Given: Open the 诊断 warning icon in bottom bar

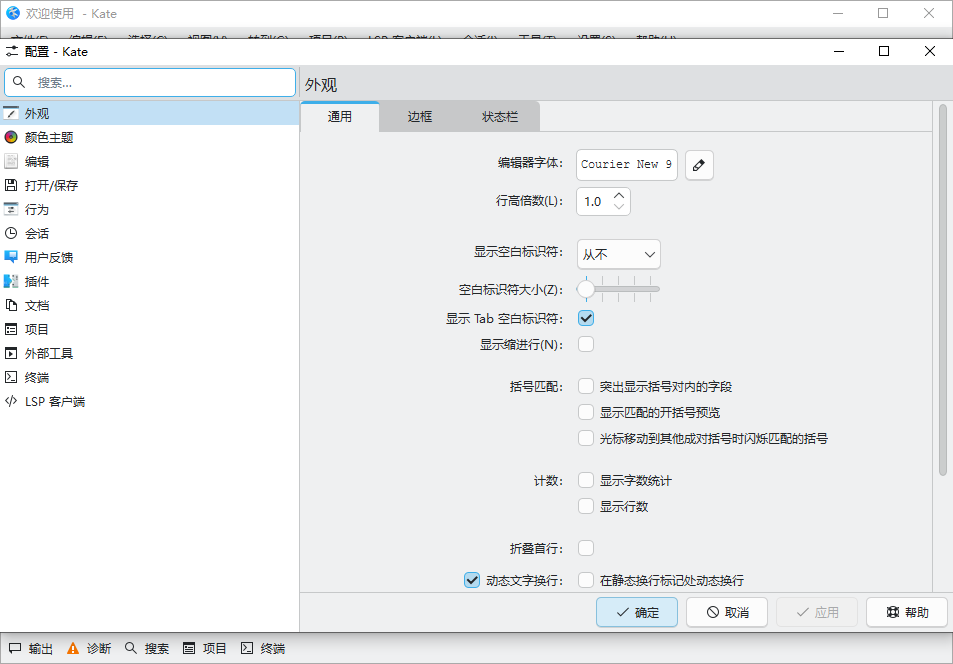Looking at the screenshot, I should pos(72,648).
